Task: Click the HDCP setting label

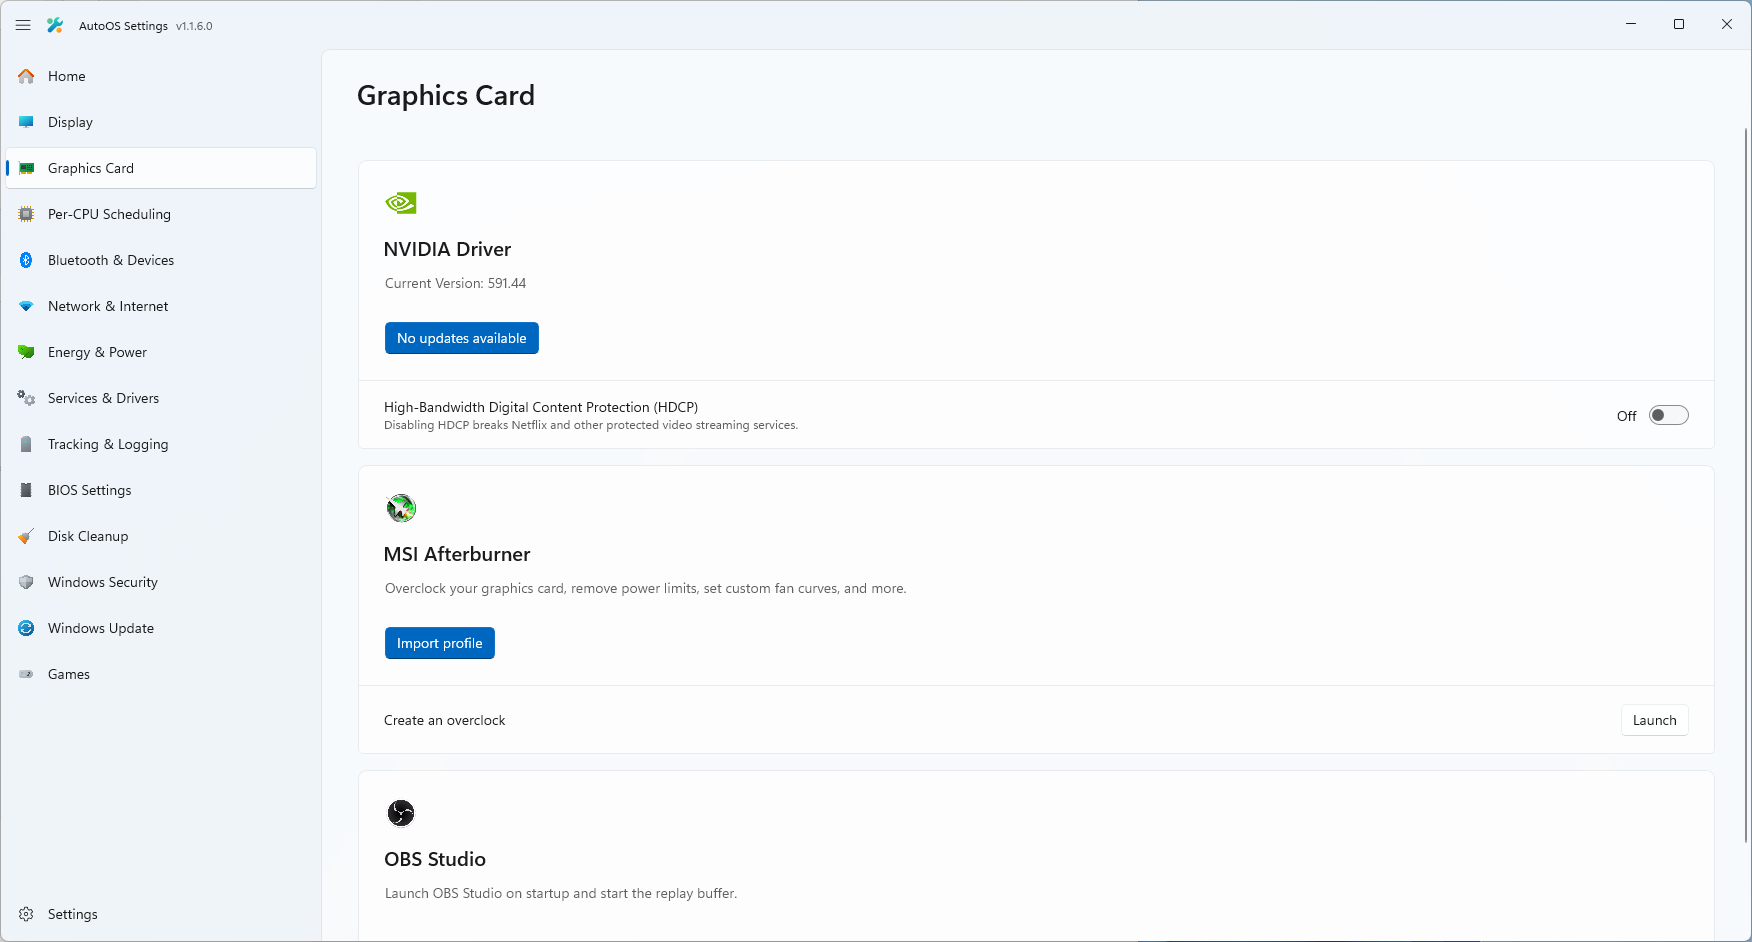Action: click(x=541, y=407)
